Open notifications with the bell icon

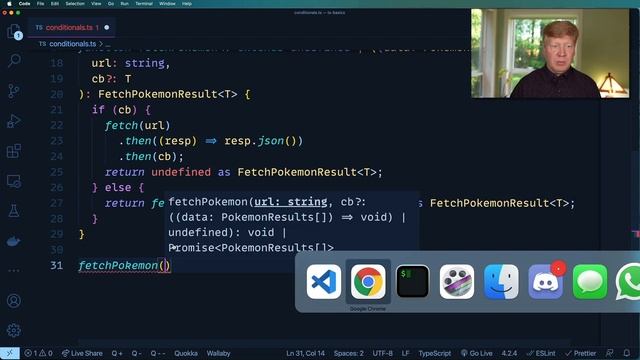pos(627,353)
